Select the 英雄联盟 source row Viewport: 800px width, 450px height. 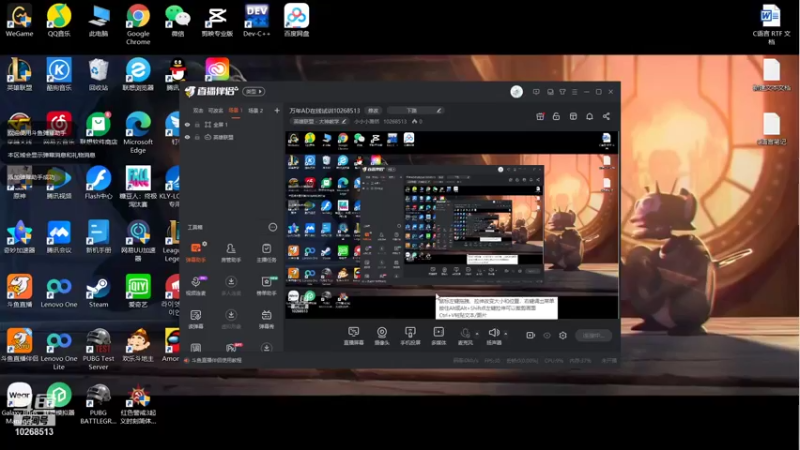(231, 137)
